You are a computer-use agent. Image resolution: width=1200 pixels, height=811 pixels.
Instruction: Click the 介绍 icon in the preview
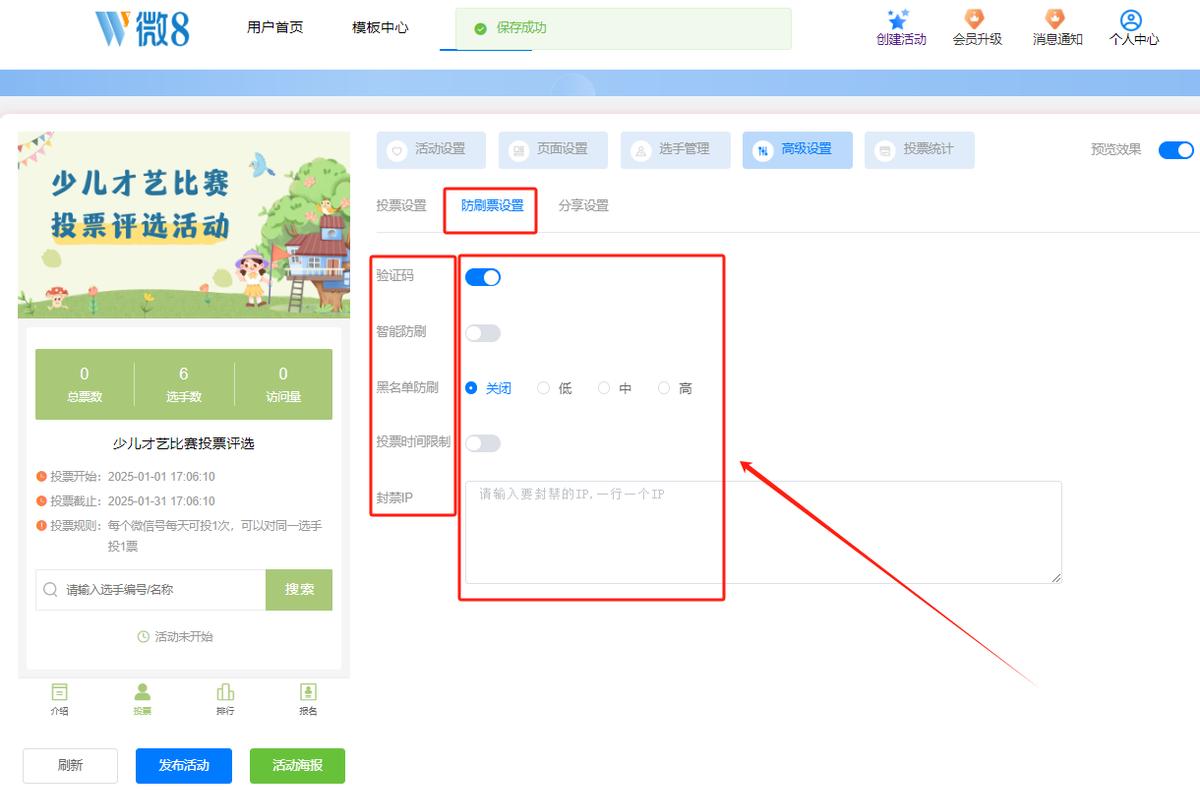tap(60, 692)
